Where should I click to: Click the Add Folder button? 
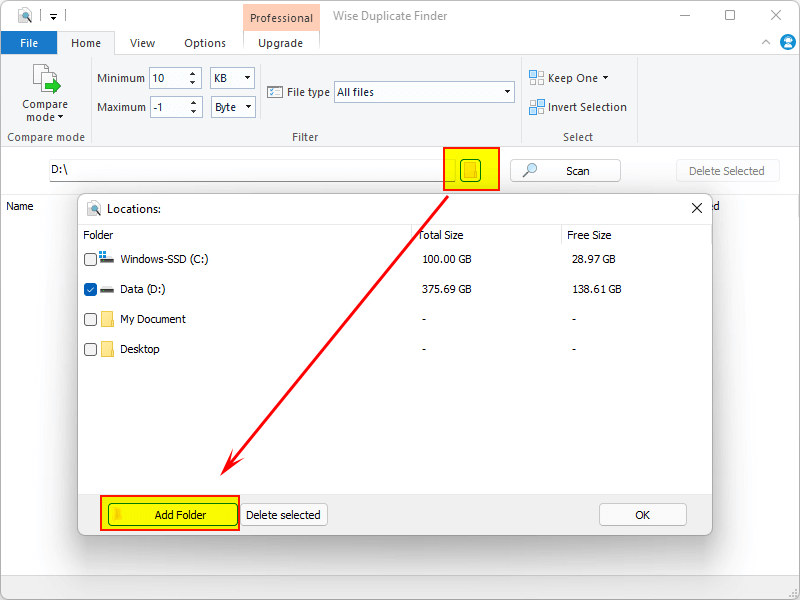pos(172,515)
